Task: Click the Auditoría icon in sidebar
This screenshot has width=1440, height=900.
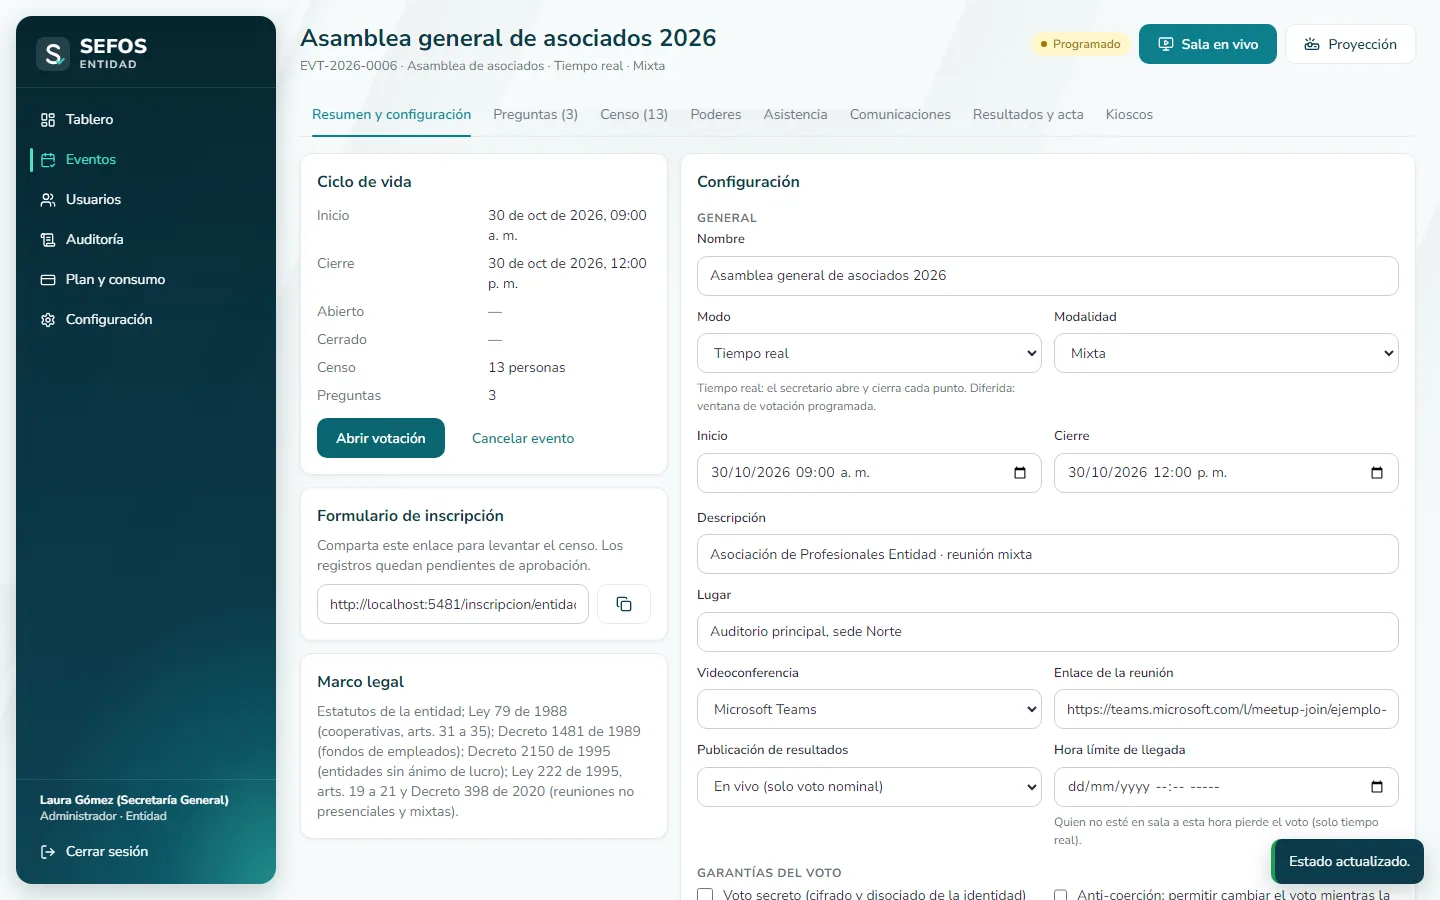Action: pos(48,240)
